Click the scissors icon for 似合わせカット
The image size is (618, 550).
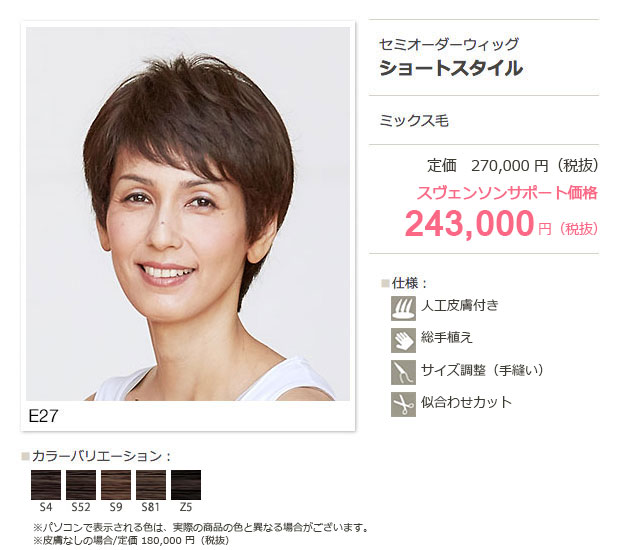(403, 405)
